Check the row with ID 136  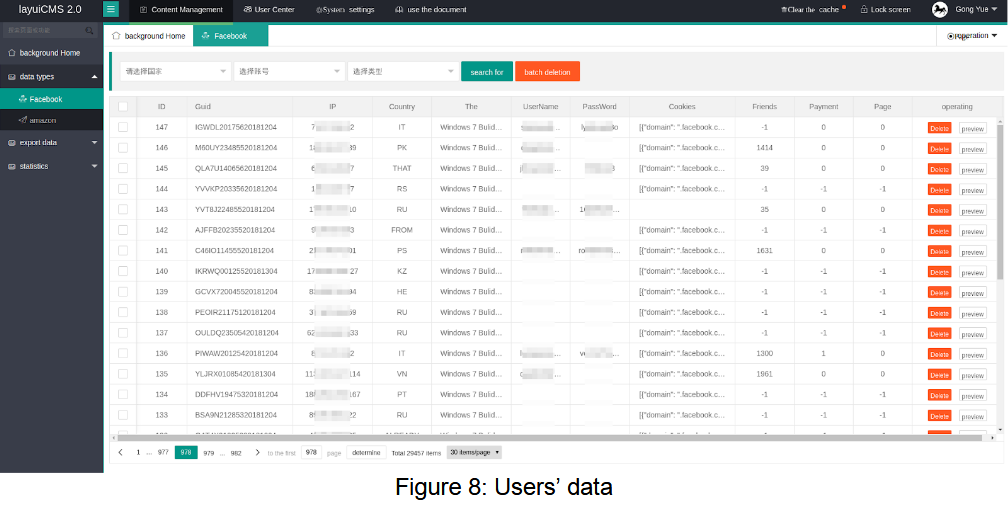click(x=123, y=353)
